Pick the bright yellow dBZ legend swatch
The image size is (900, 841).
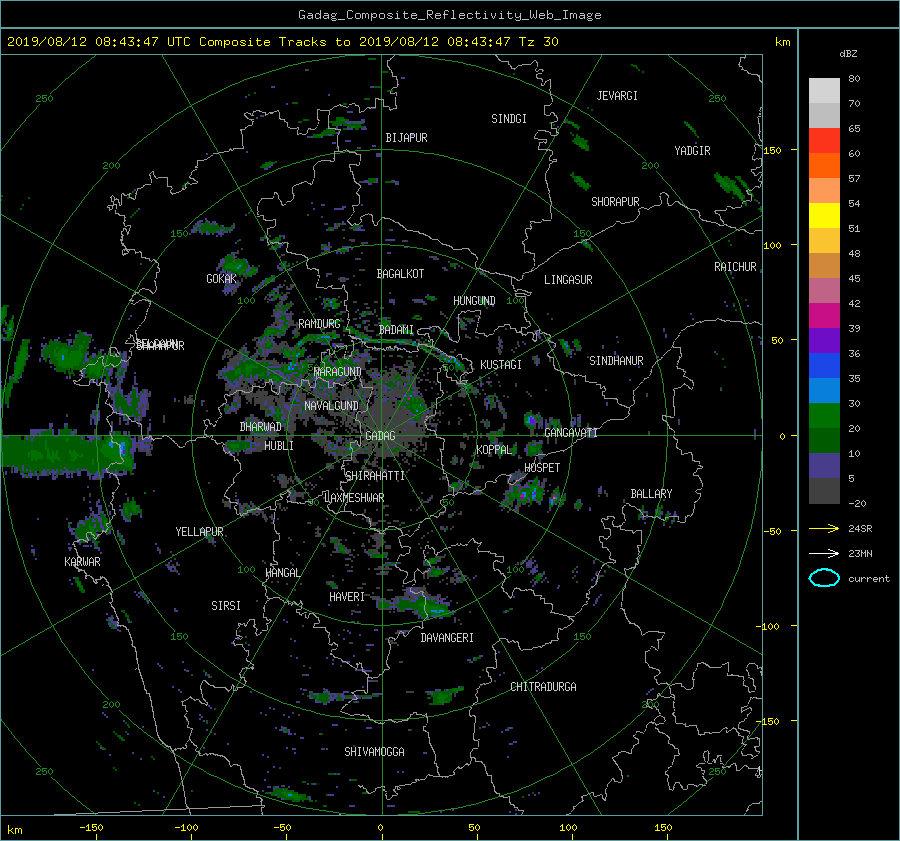(x=824, y=216)
